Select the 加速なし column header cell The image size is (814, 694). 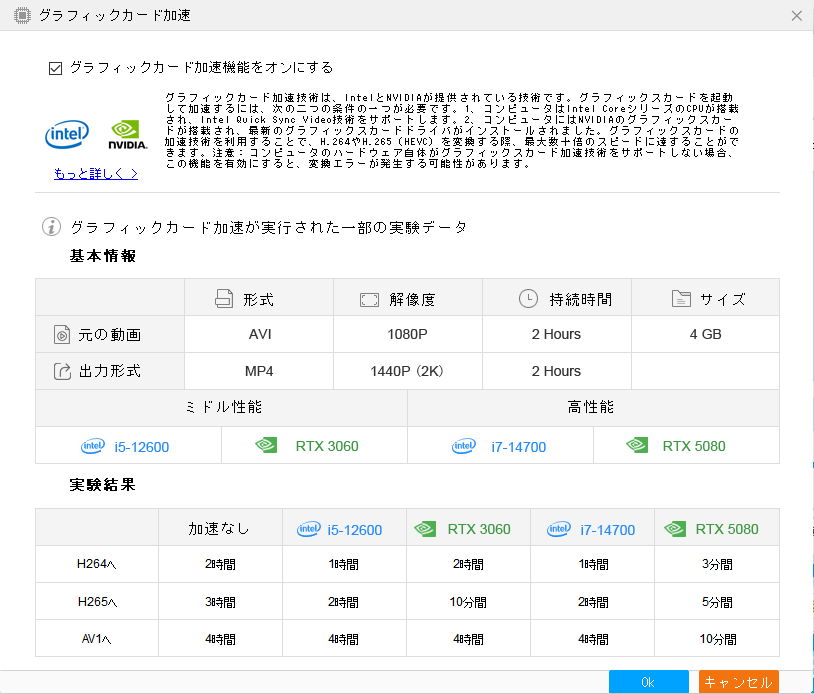tap(219, 526)
